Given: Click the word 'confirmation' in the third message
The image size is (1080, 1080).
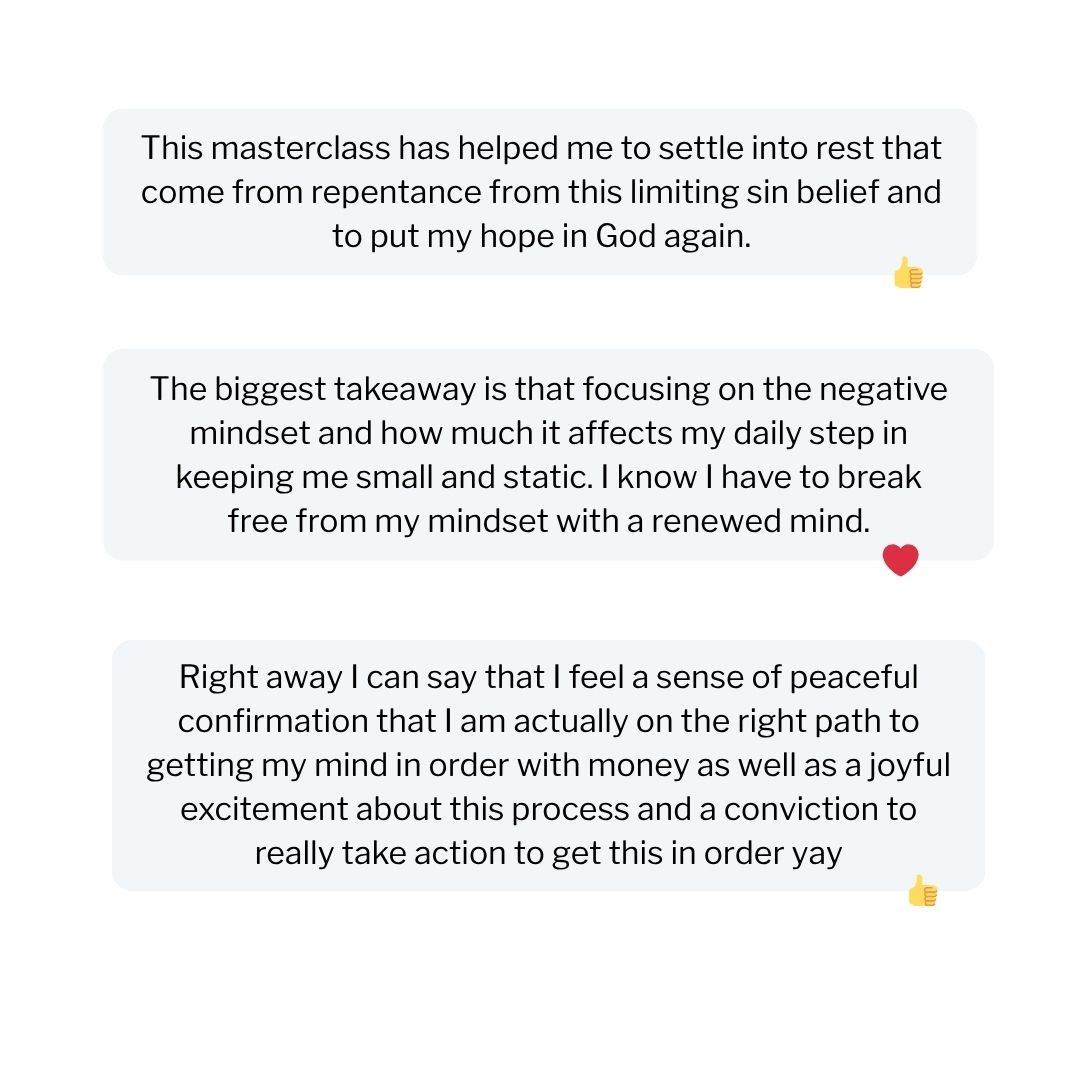Looking at the screenshot, I should (x=273, y=721).
